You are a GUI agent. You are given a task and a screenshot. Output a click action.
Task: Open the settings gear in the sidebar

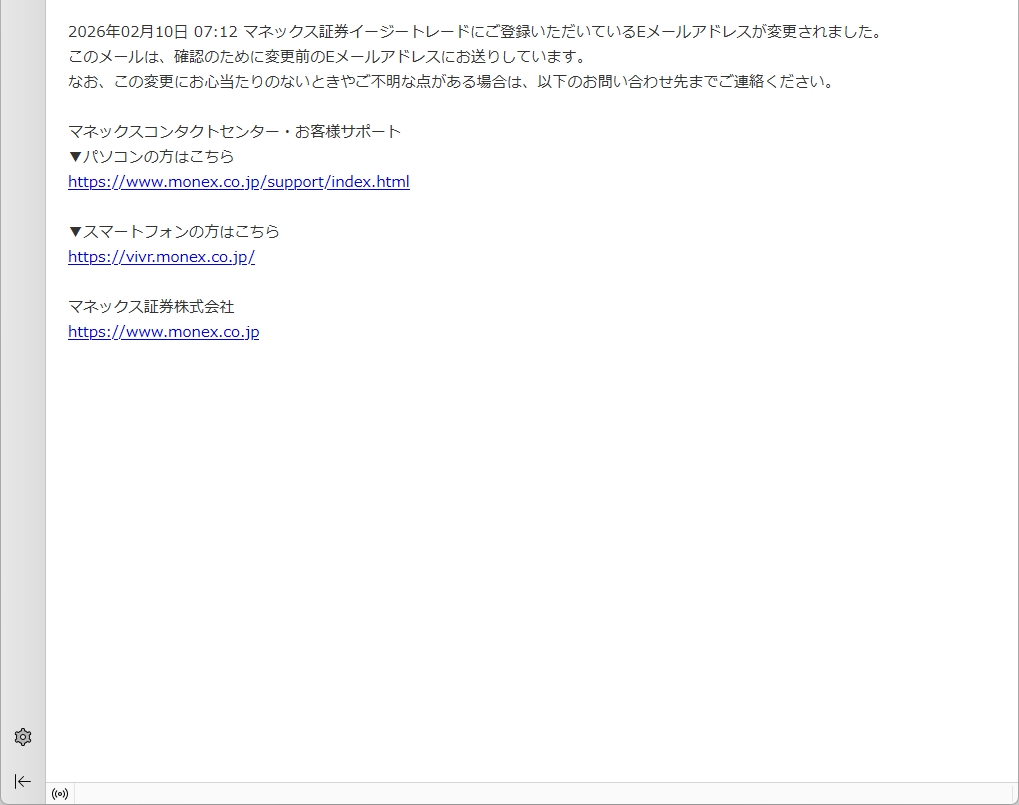pyautogui.click(x=23, y=737)
